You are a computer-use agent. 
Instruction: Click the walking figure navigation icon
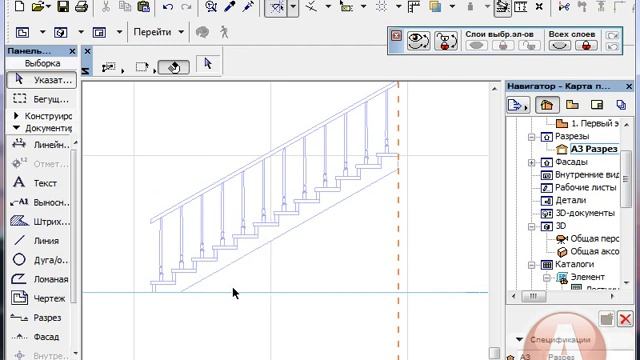point(224,32)
